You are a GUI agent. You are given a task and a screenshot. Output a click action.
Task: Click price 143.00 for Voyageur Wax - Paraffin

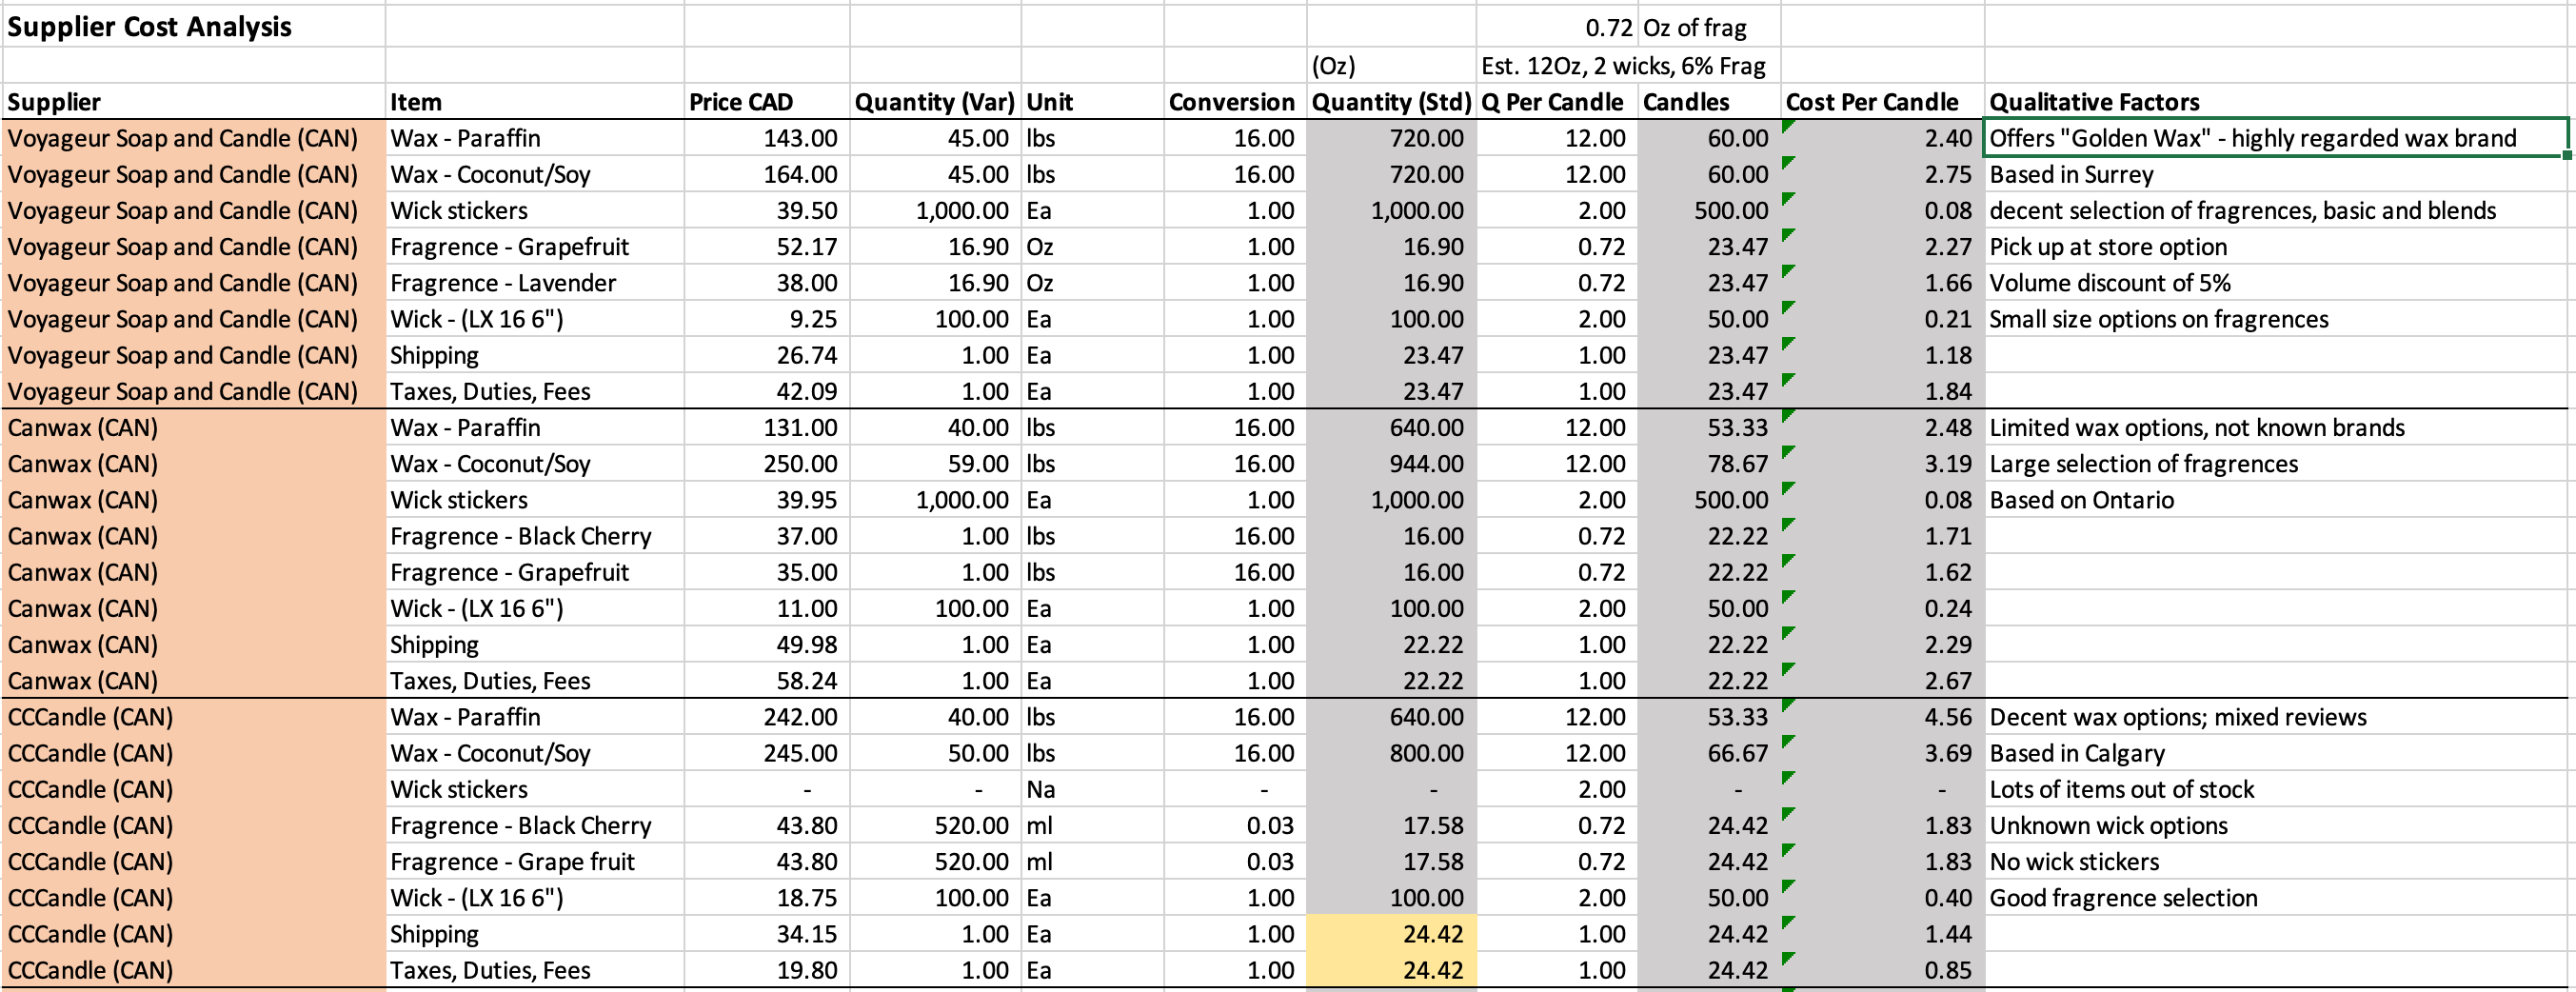coord(767,138)
